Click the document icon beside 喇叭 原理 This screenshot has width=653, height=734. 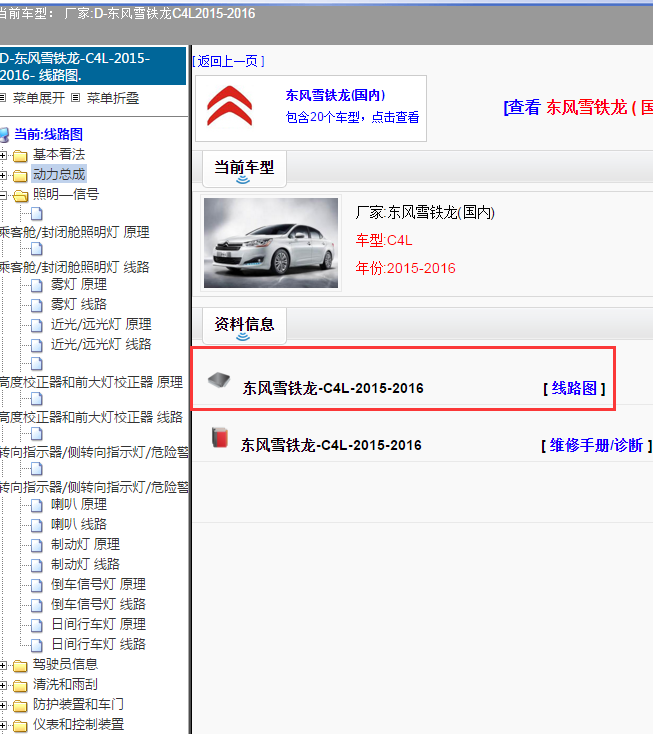click(x=37, y=505)
